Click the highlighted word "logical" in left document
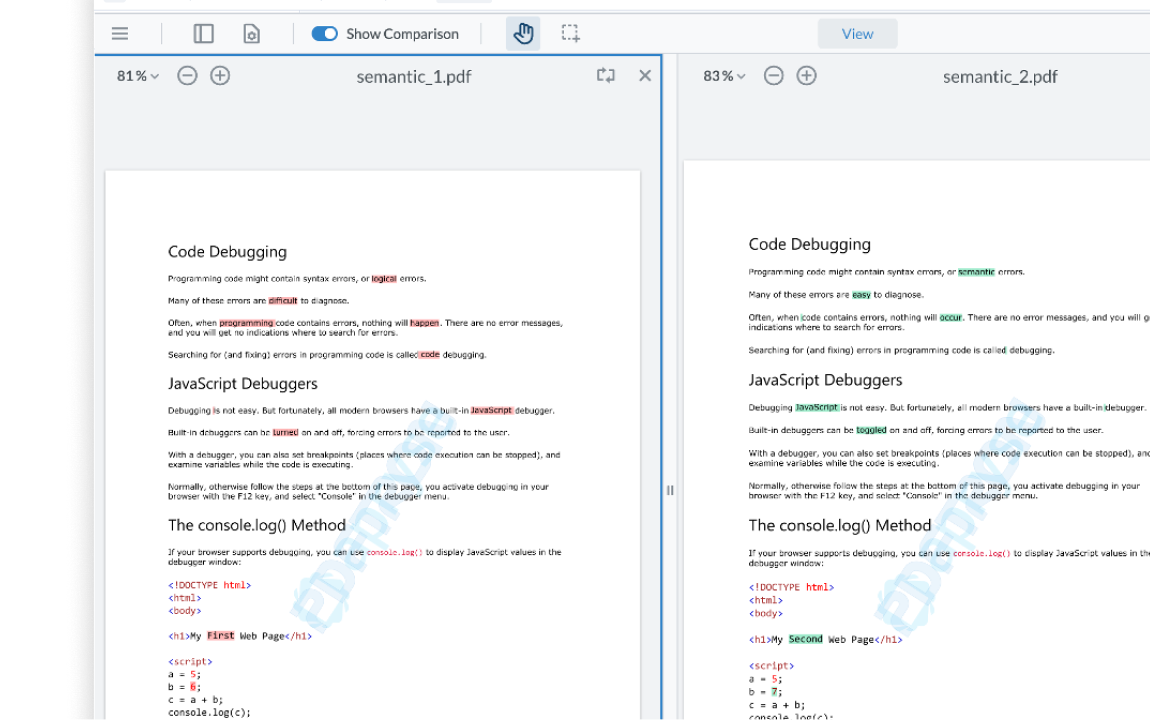Image resolution: width=1150 pixels, height=720 pixels. [x=384, y=279]
